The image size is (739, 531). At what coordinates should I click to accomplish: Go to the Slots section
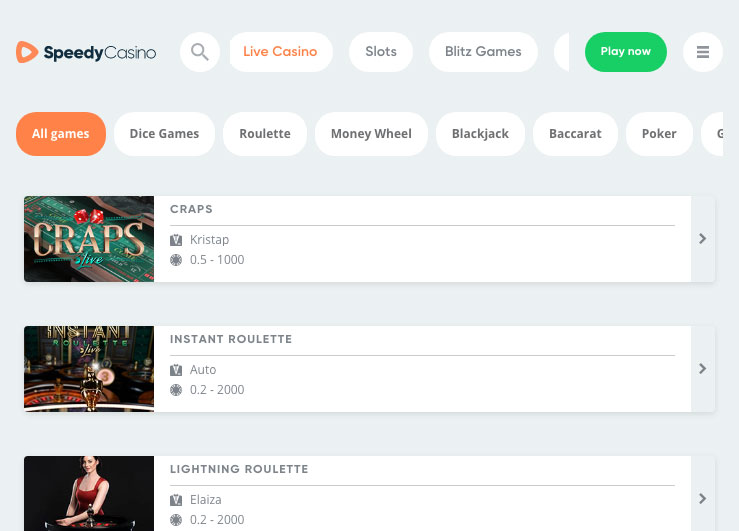381,52
